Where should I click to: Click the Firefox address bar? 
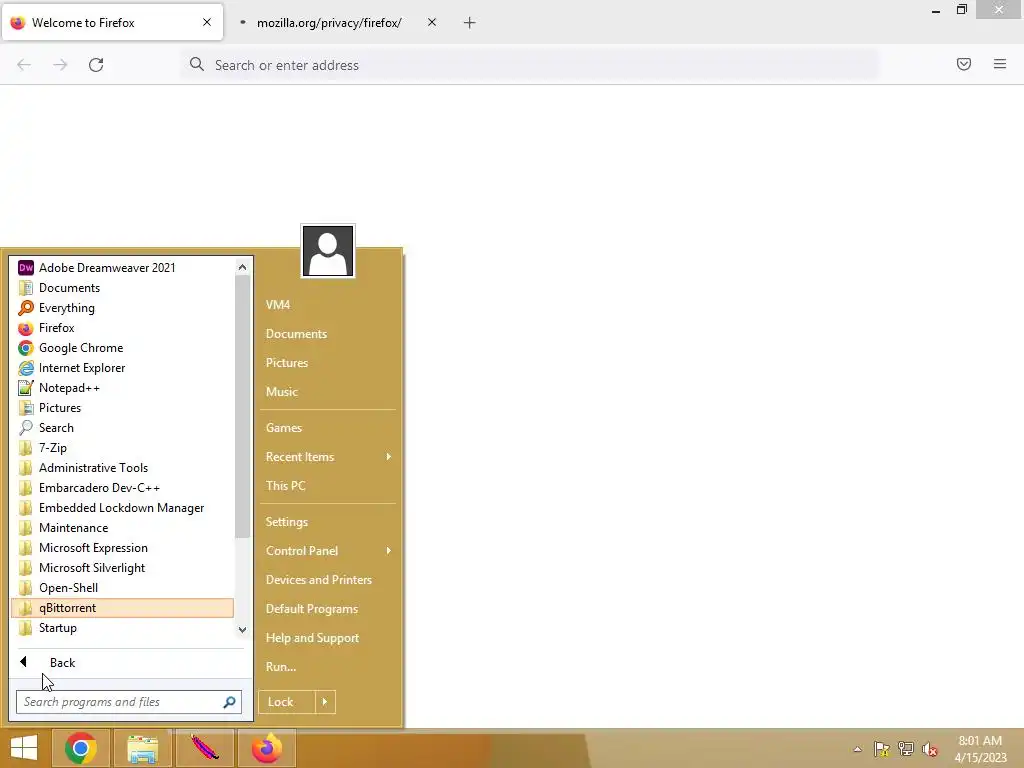529,65
